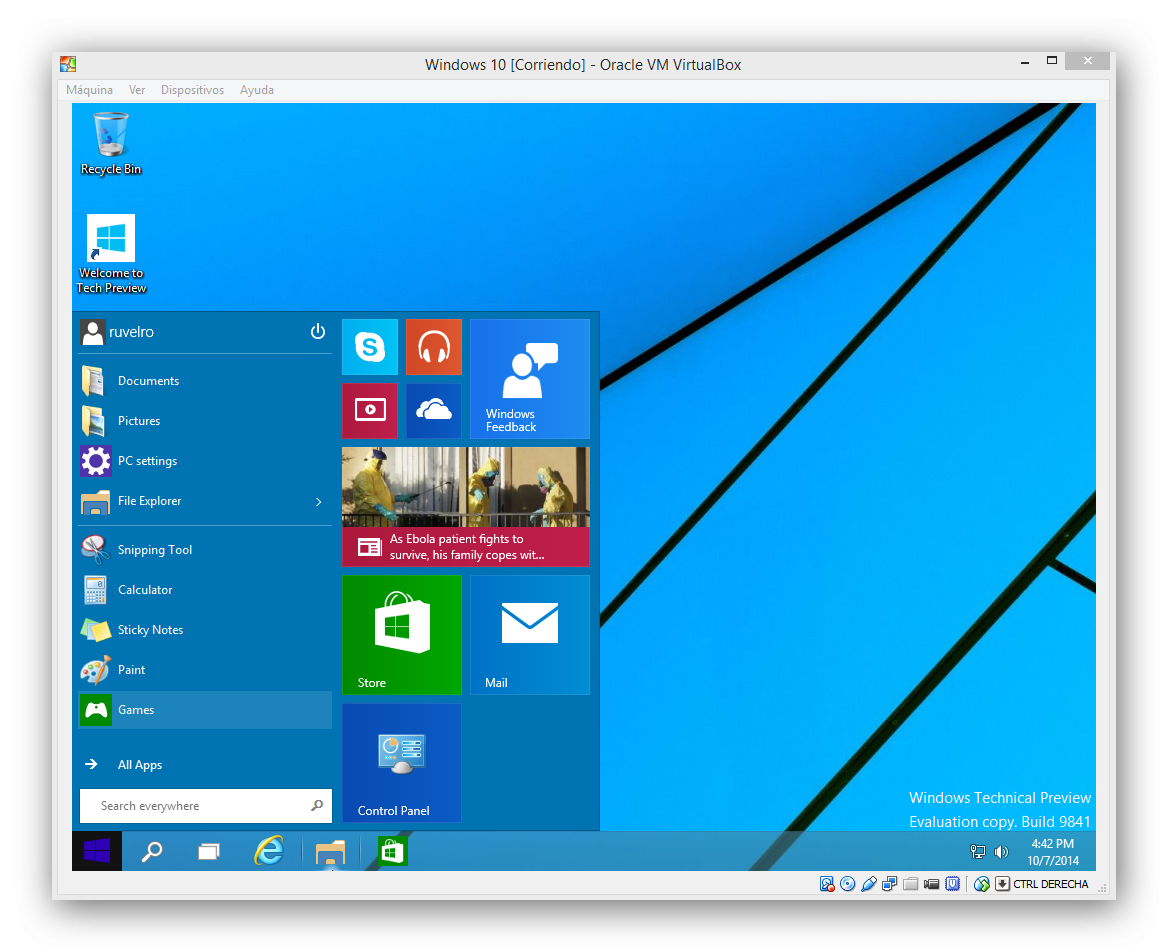Click VirtualBox network adapters indicator

pos(889,884)
